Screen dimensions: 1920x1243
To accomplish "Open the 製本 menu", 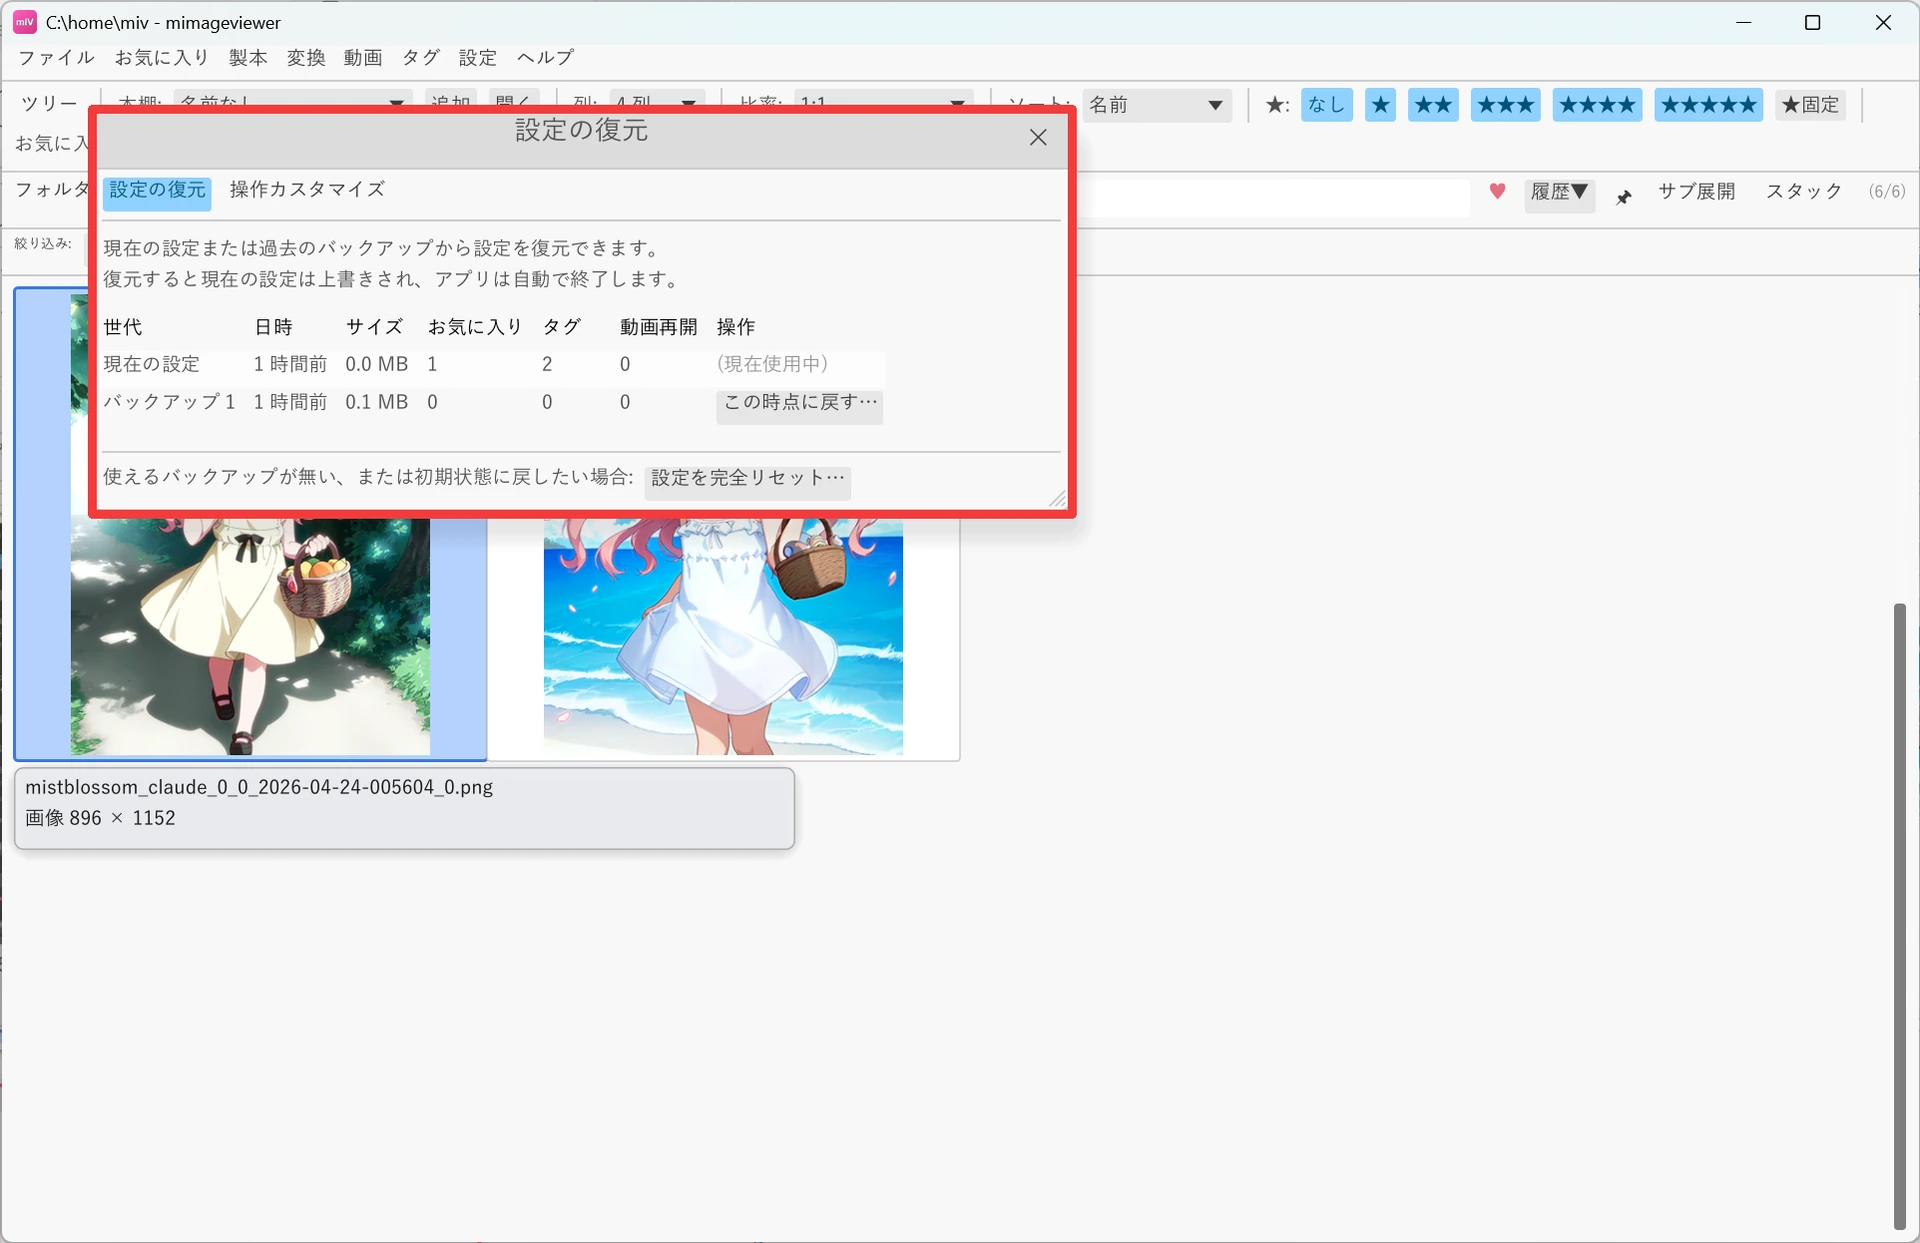I will pos(248,58).
